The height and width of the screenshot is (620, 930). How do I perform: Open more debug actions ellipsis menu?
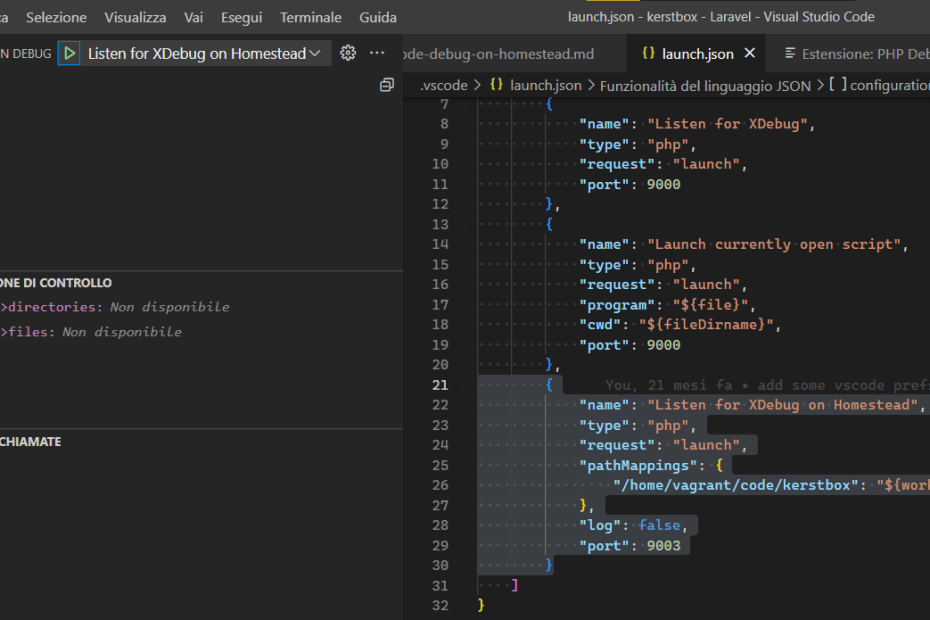pos(377,53)
